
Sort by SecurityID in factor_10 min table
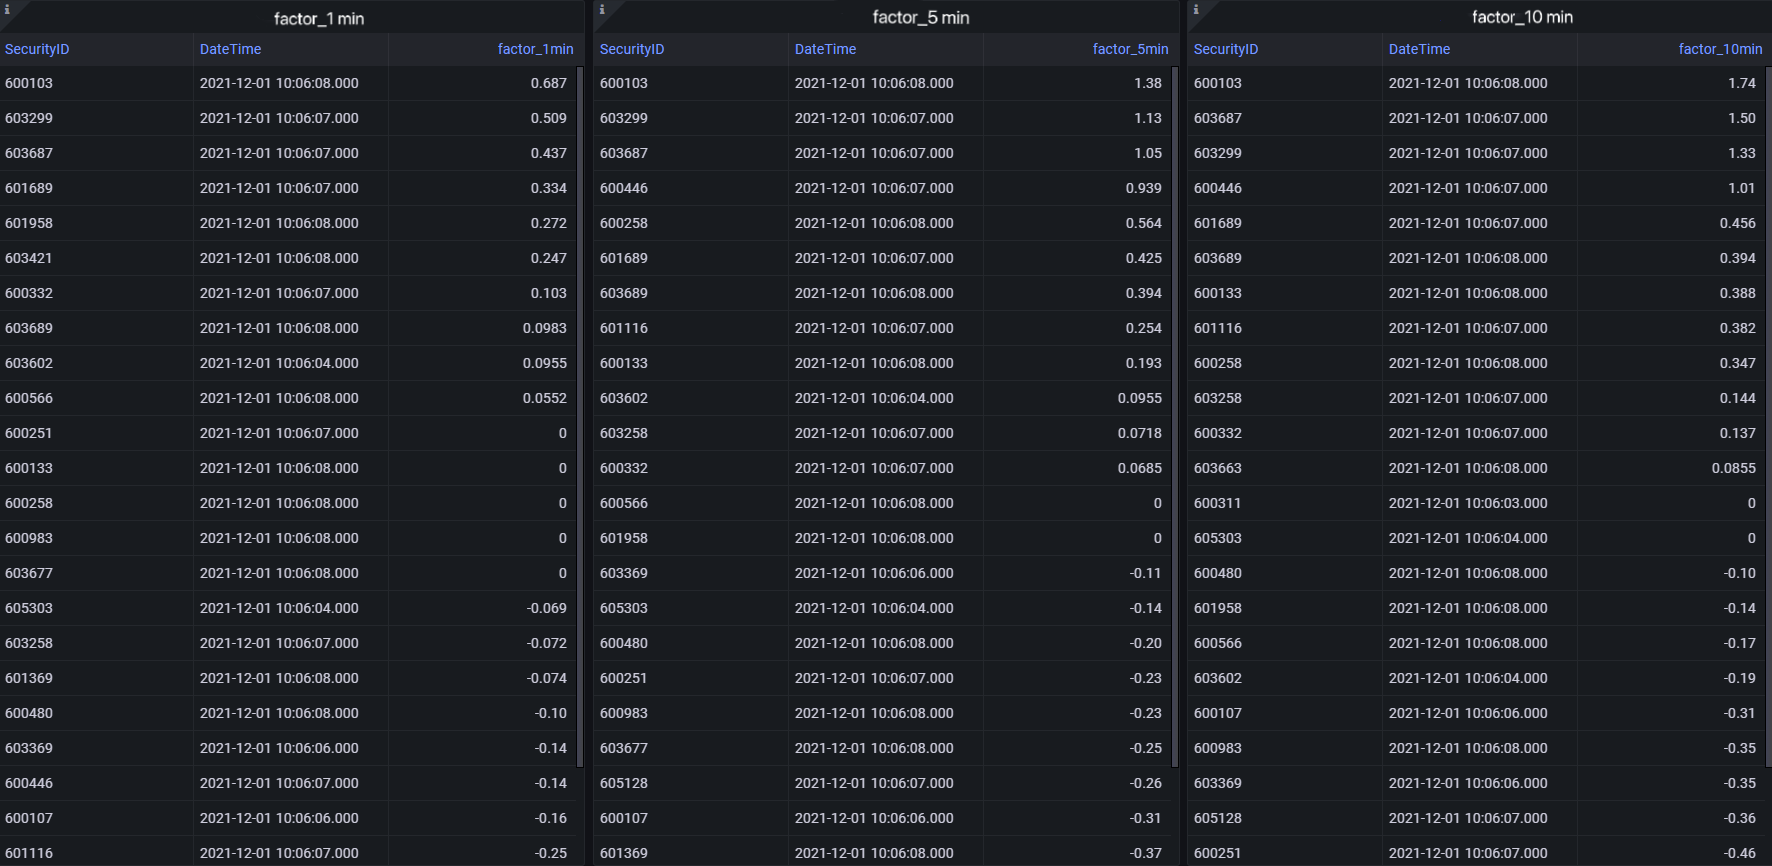1226,49
